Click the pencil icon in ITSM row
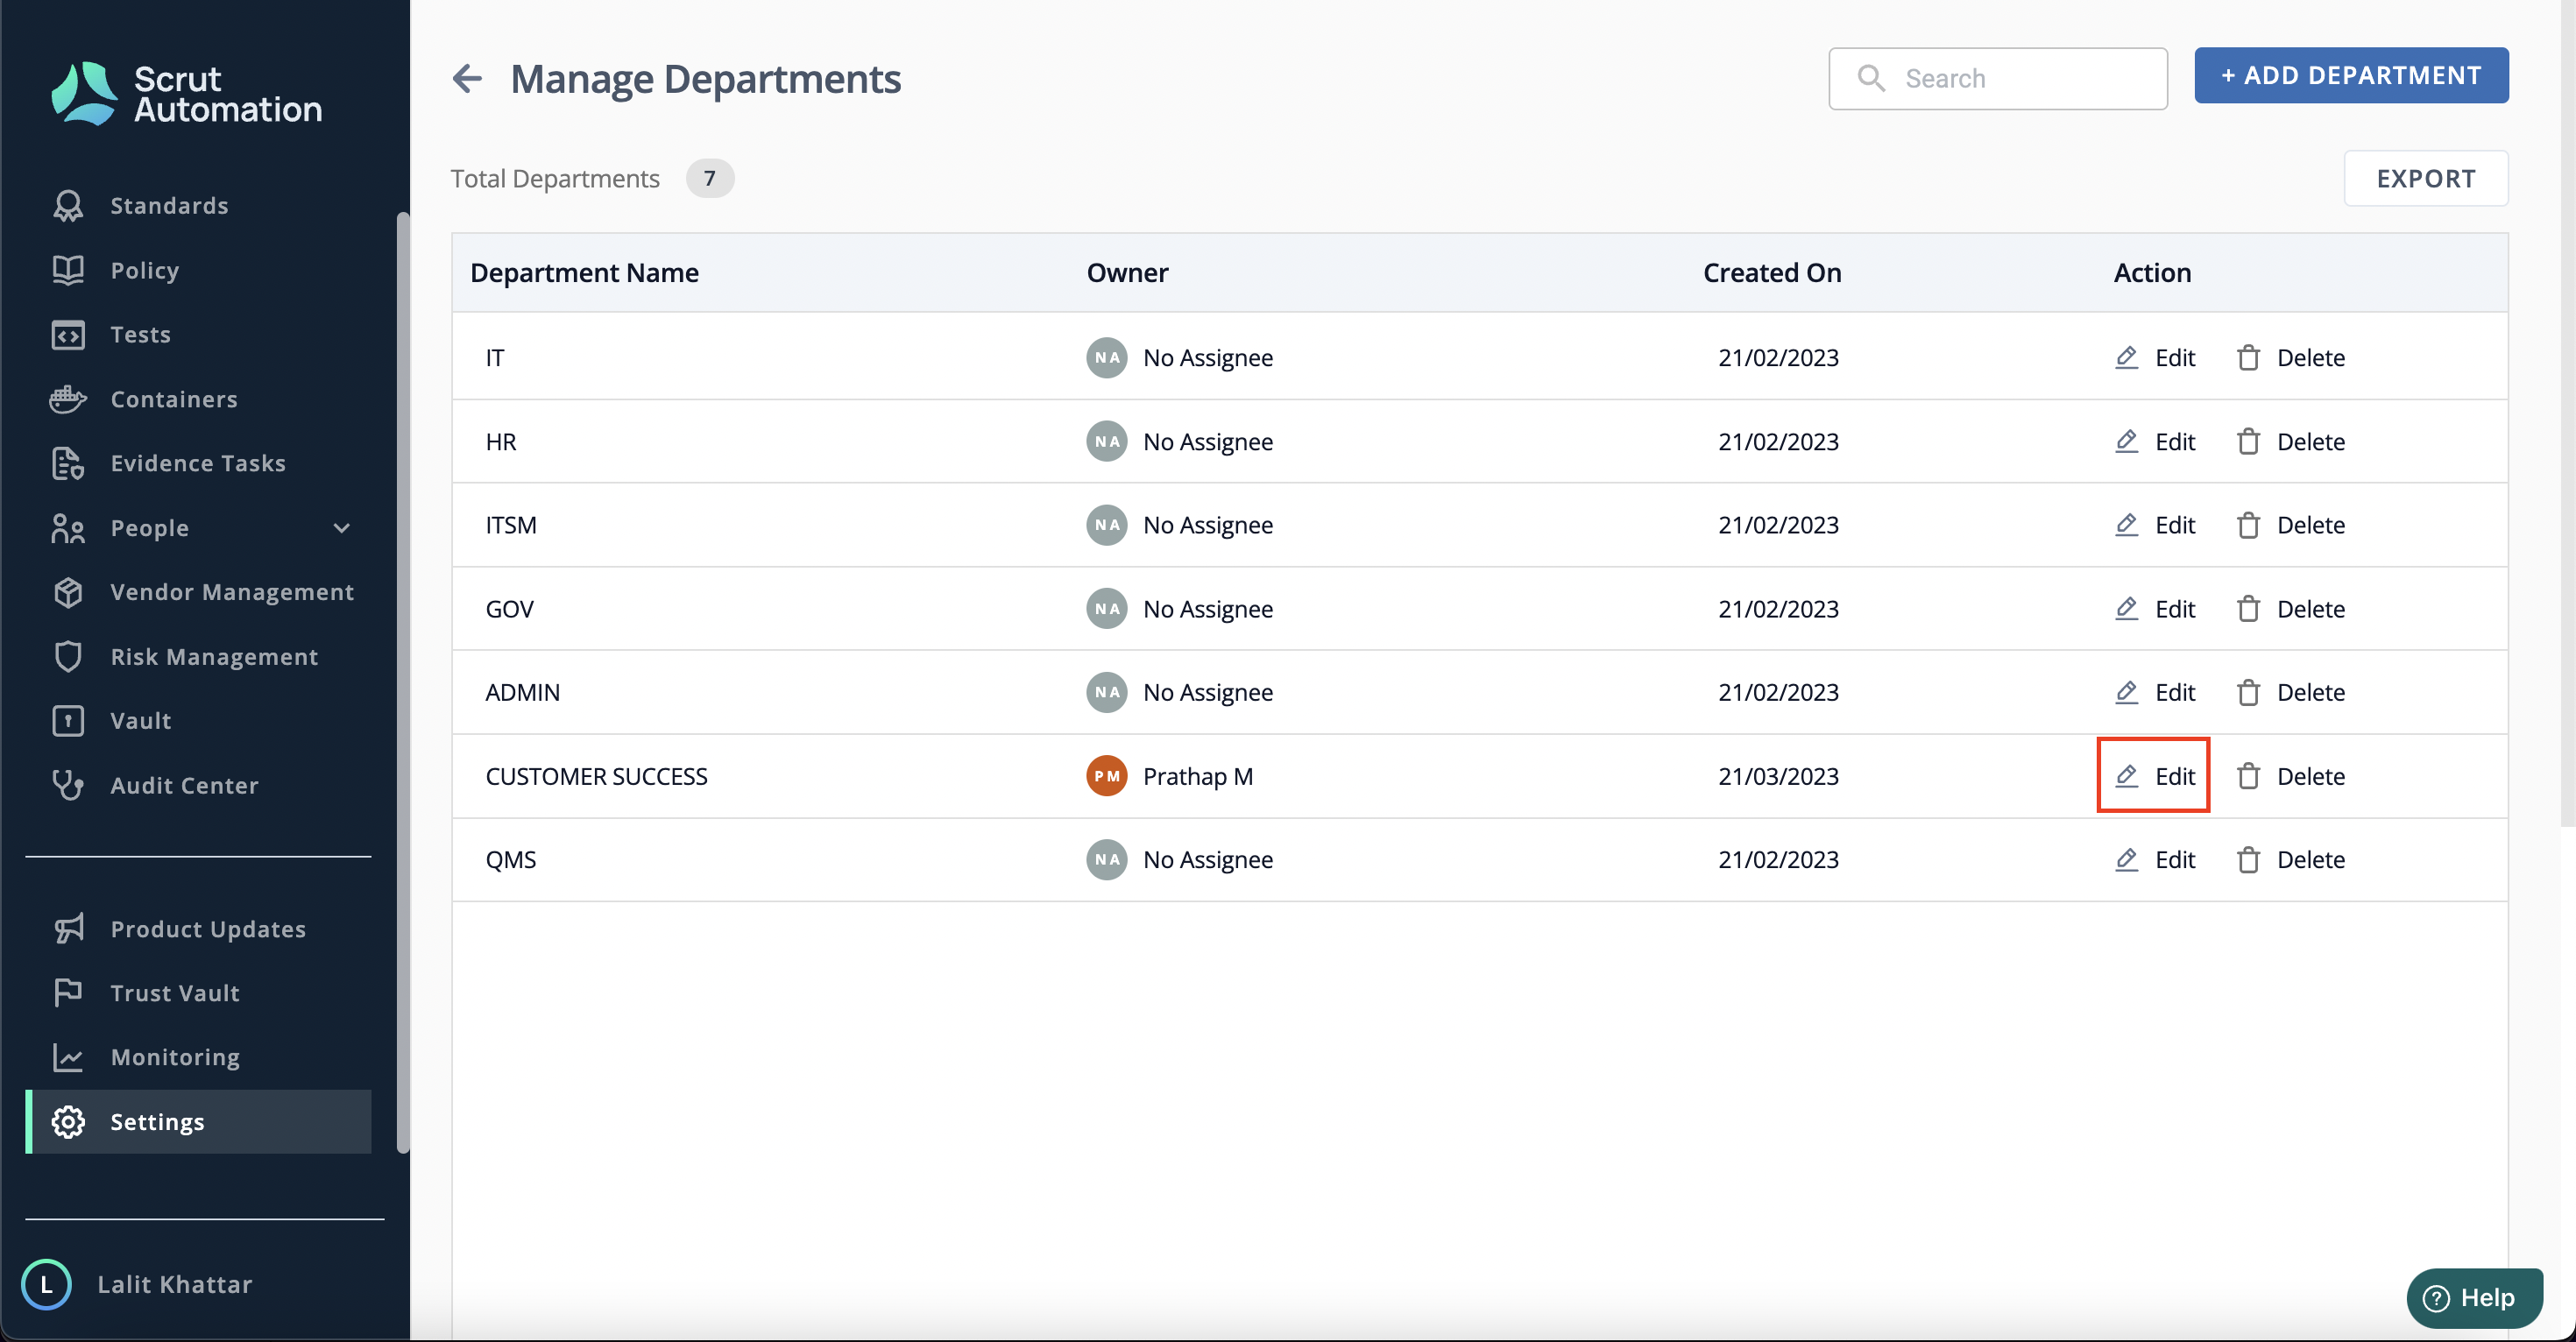 coord(2127,524)
